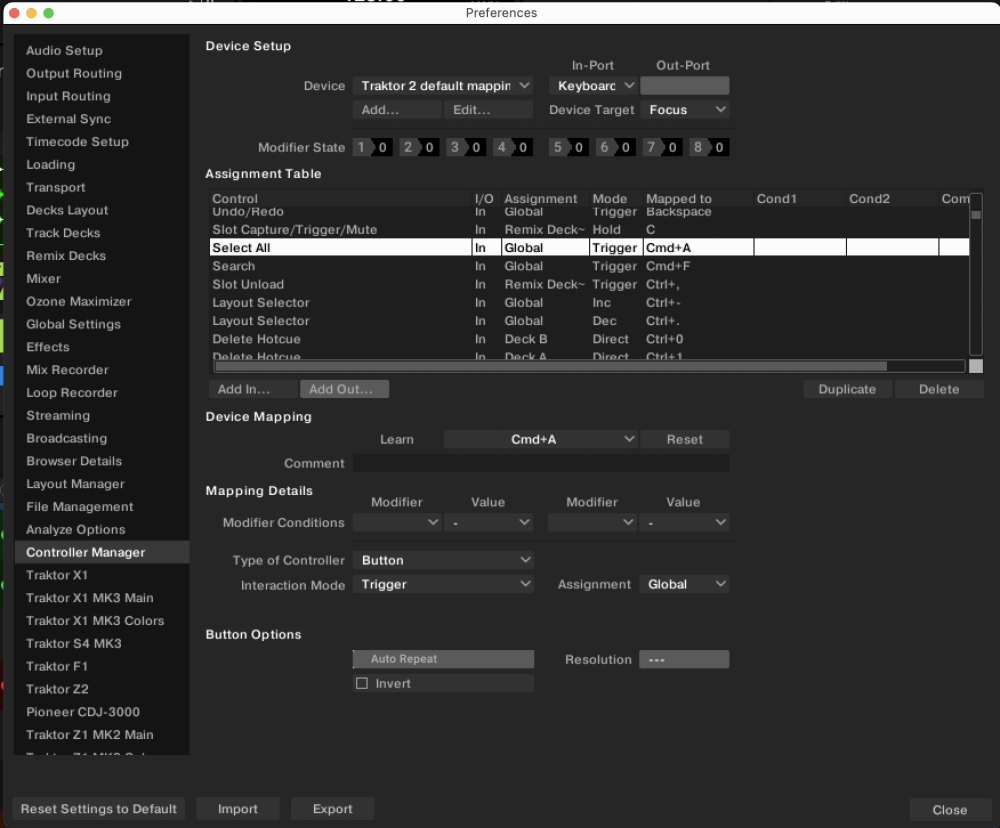Open Timecode Setup page
Image resolution: width=1000 pixels, height=828 pixels.
[77, 142]
